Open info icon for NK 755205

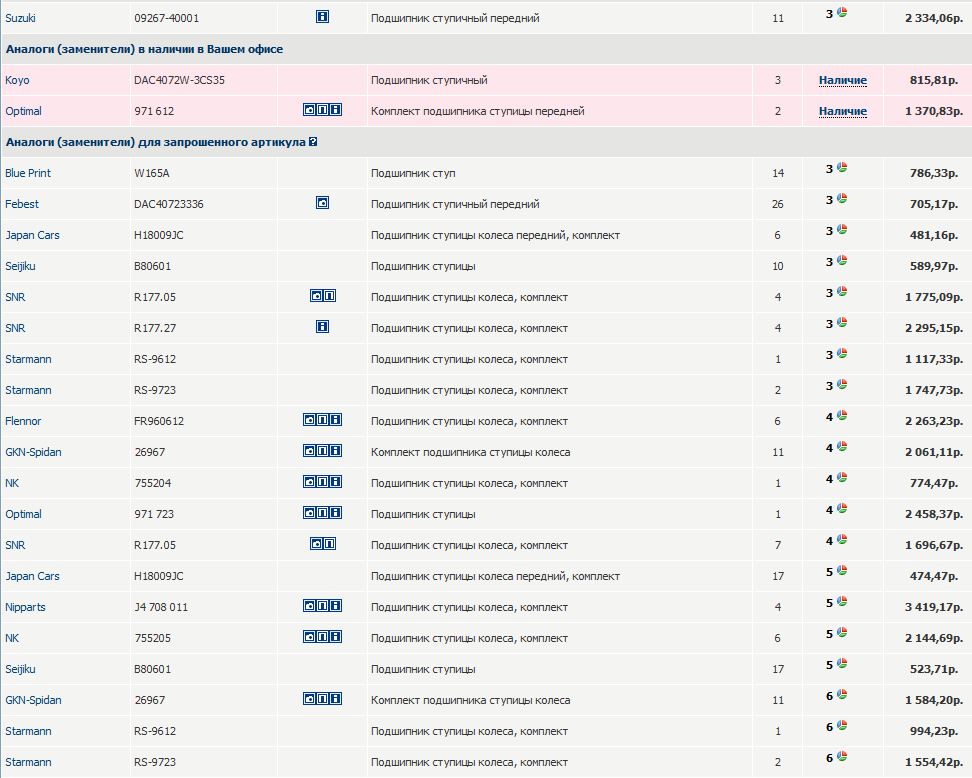[x=335, y=637]
